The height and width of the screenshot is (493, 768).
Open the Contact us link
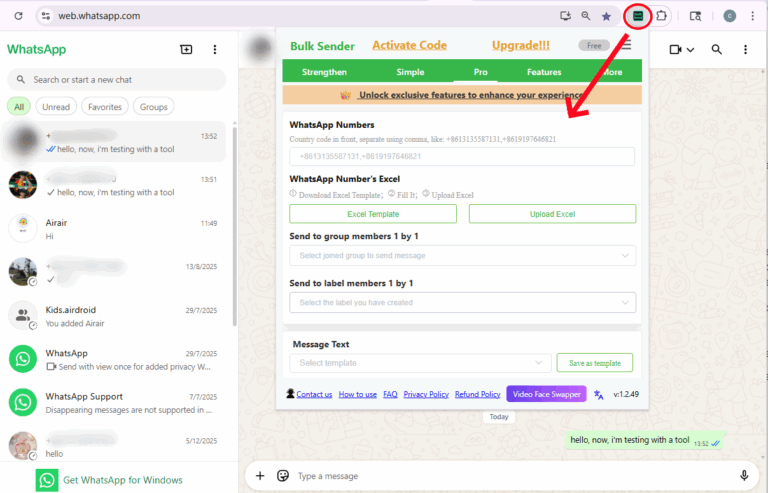tap(314, 394)
